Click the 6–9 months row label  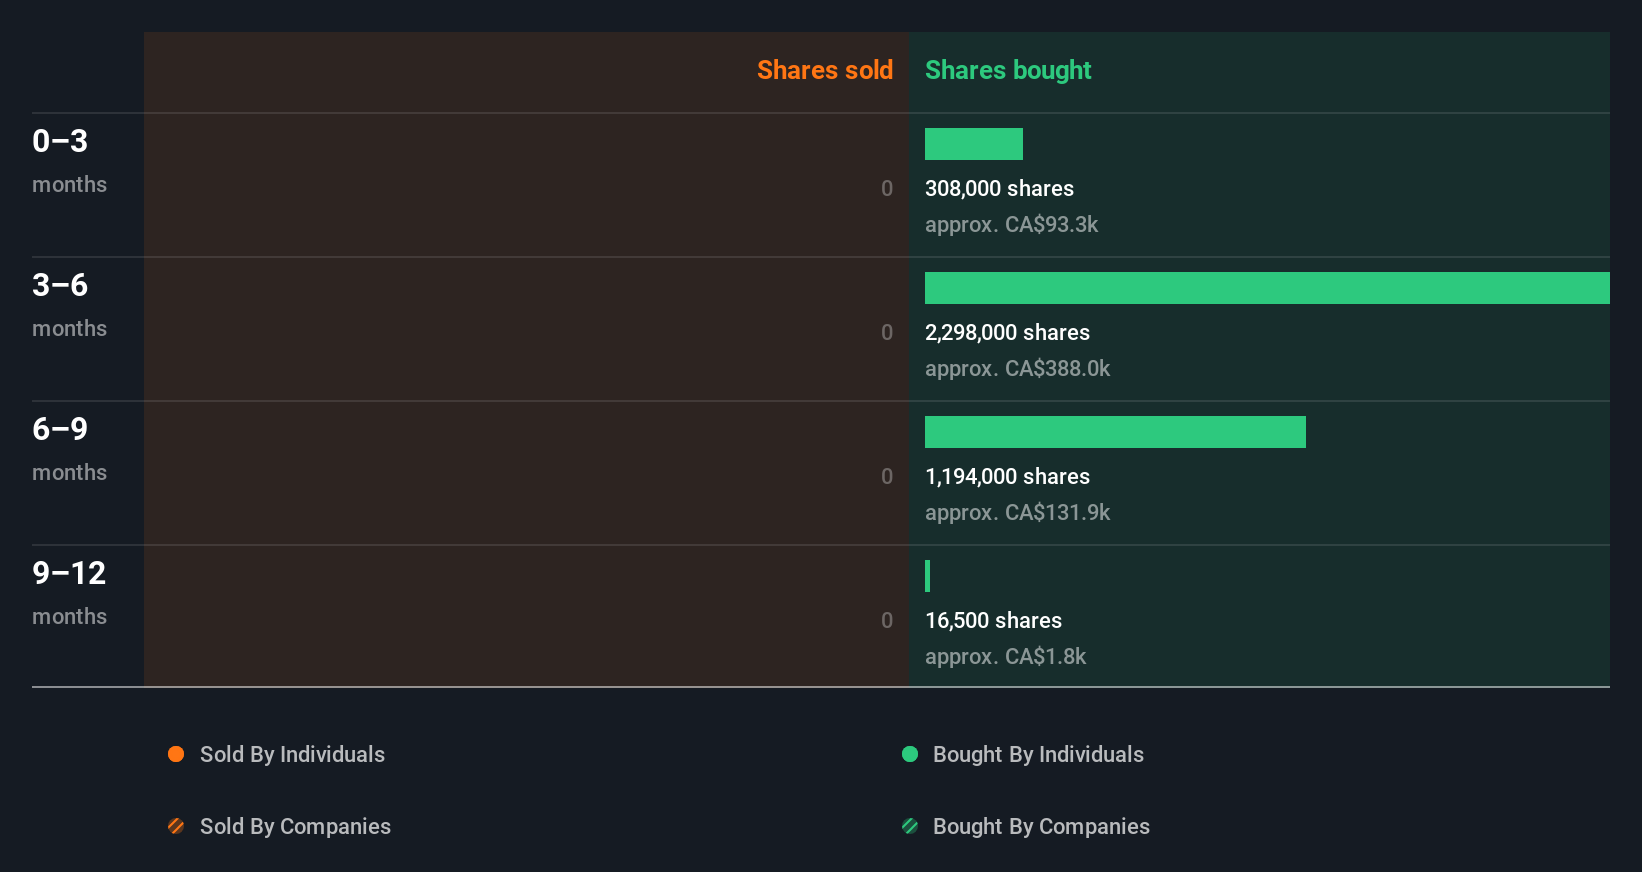pyautogui.click(x=69, y=448)
